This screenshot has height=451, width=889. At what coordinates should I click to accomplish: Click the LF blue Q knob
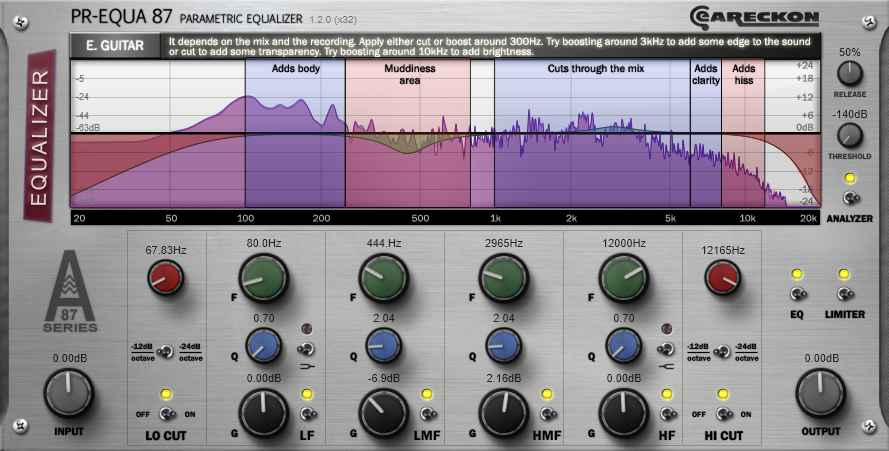264,345
